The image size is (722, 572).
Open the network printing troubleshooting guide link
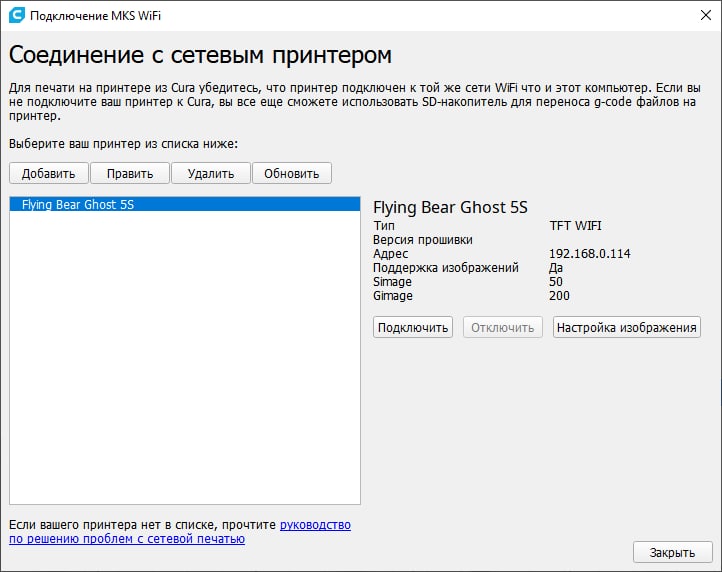[180, 531]
